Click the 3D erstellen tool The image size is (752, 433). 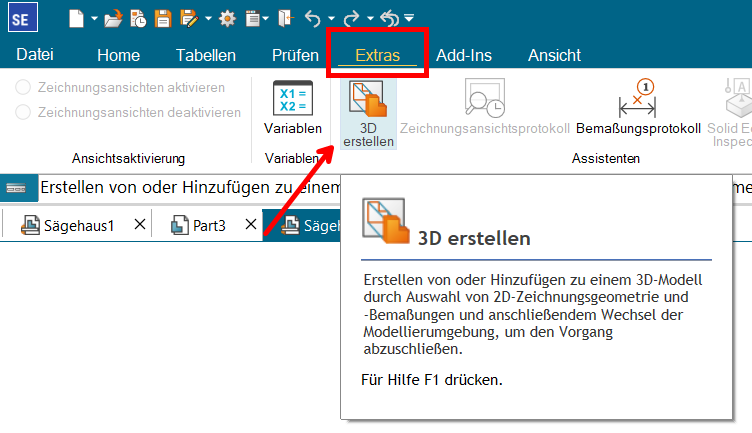coord(368,114)
